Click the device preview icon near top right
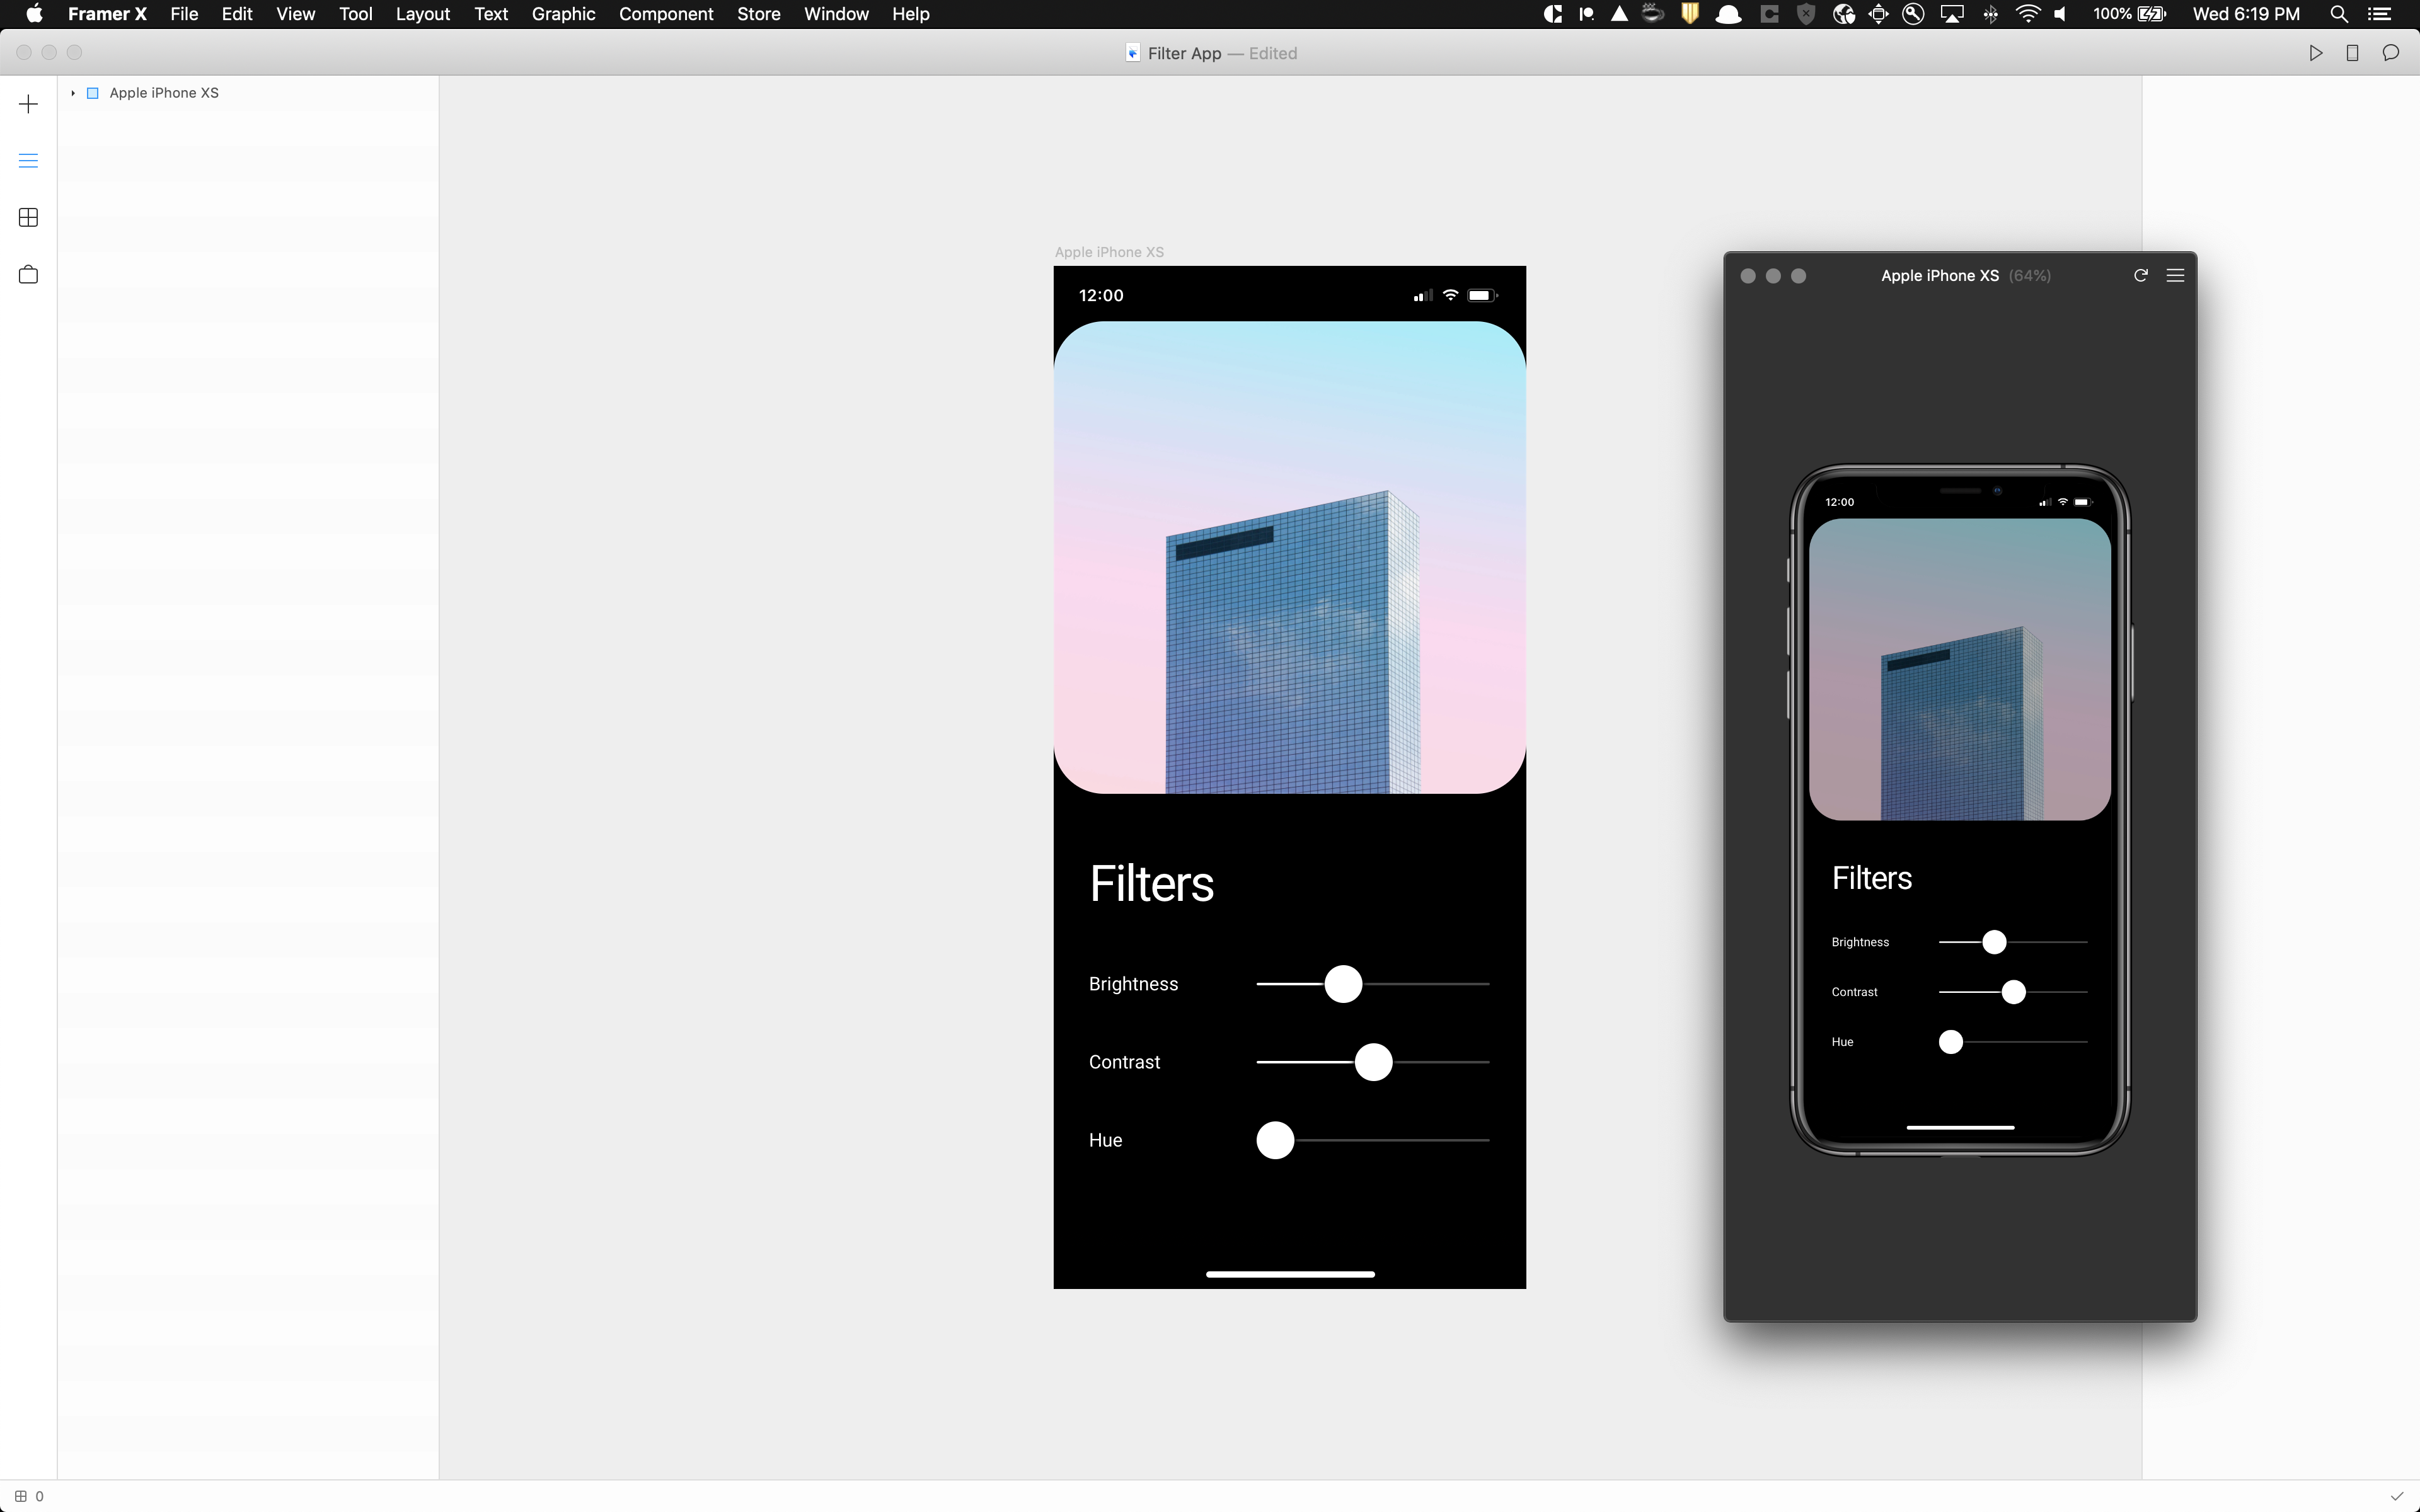The height and width of the screenshot is (1512, 2420). 2351,53
